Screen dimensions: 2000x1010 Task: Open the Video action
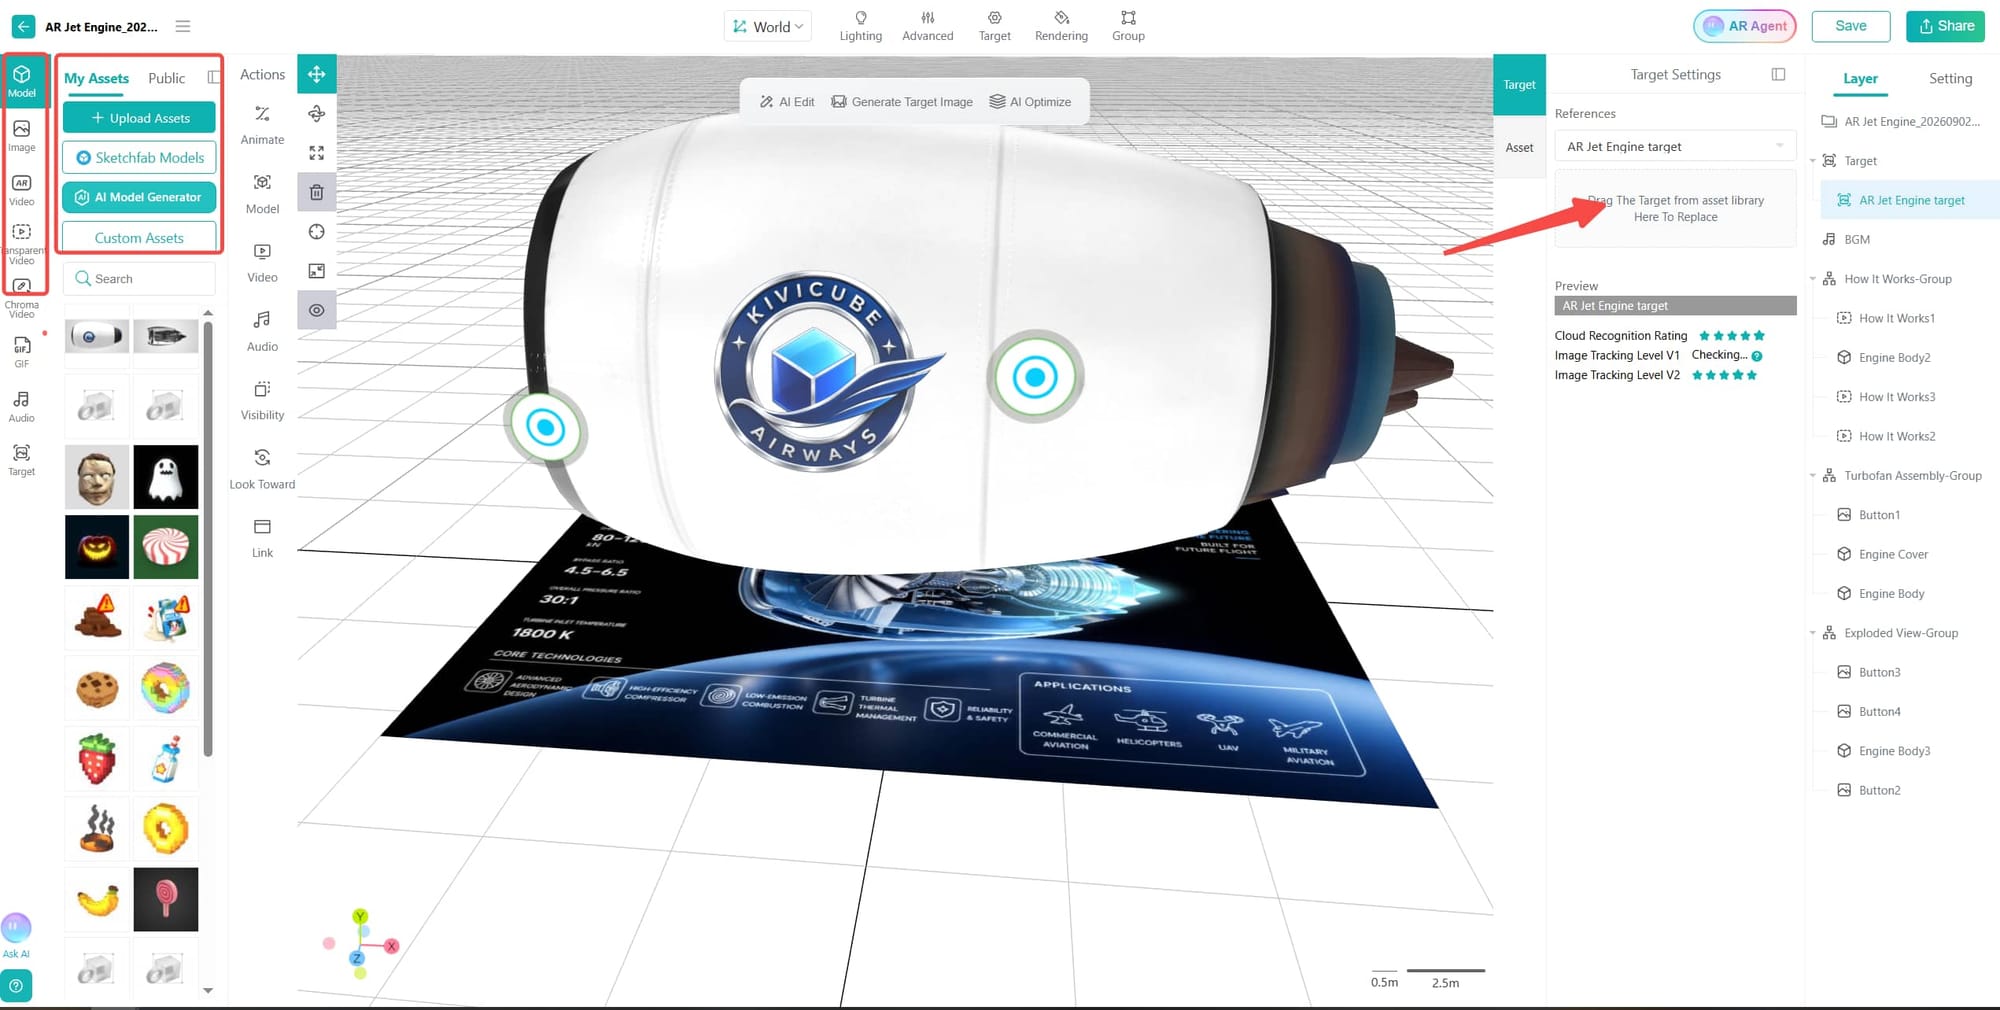pyautogui.click(x=262, y=263)
